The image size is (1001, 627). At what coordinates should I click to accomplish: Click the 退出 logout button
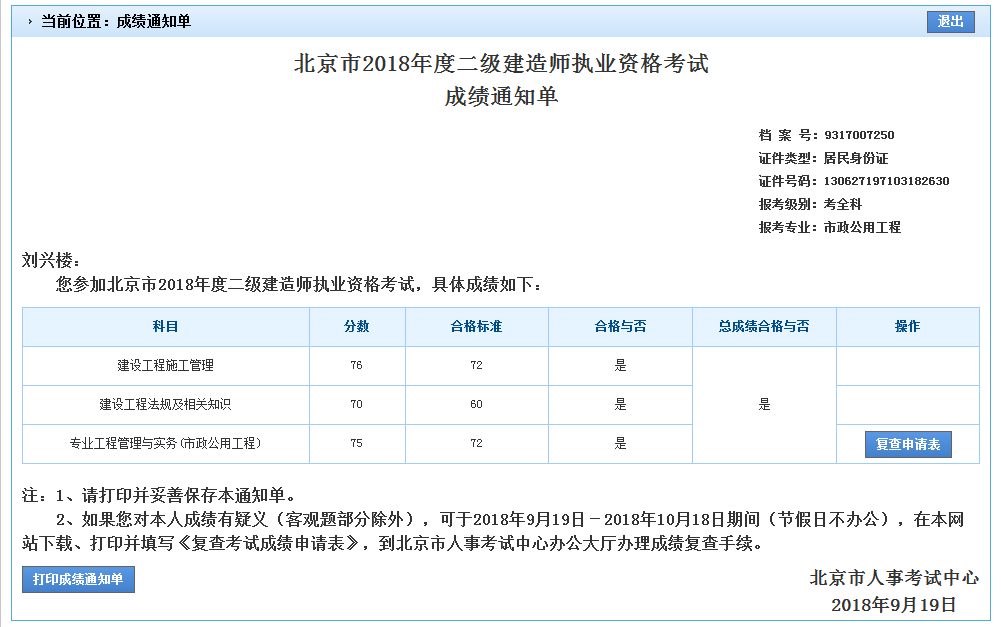[x=950, y=21]
